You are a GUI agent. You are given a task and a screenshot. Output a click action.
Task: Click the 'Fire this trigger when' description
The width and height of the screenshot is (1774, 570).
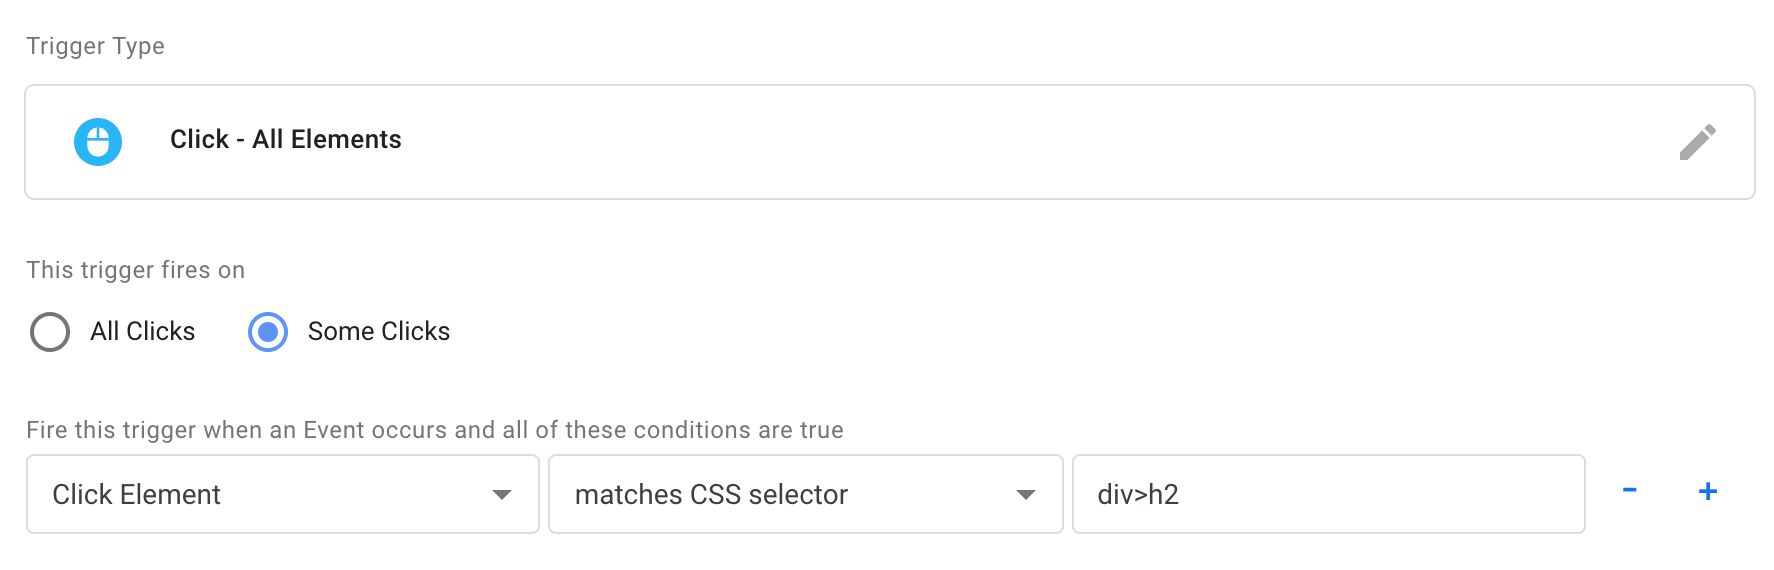click(435, 430)
